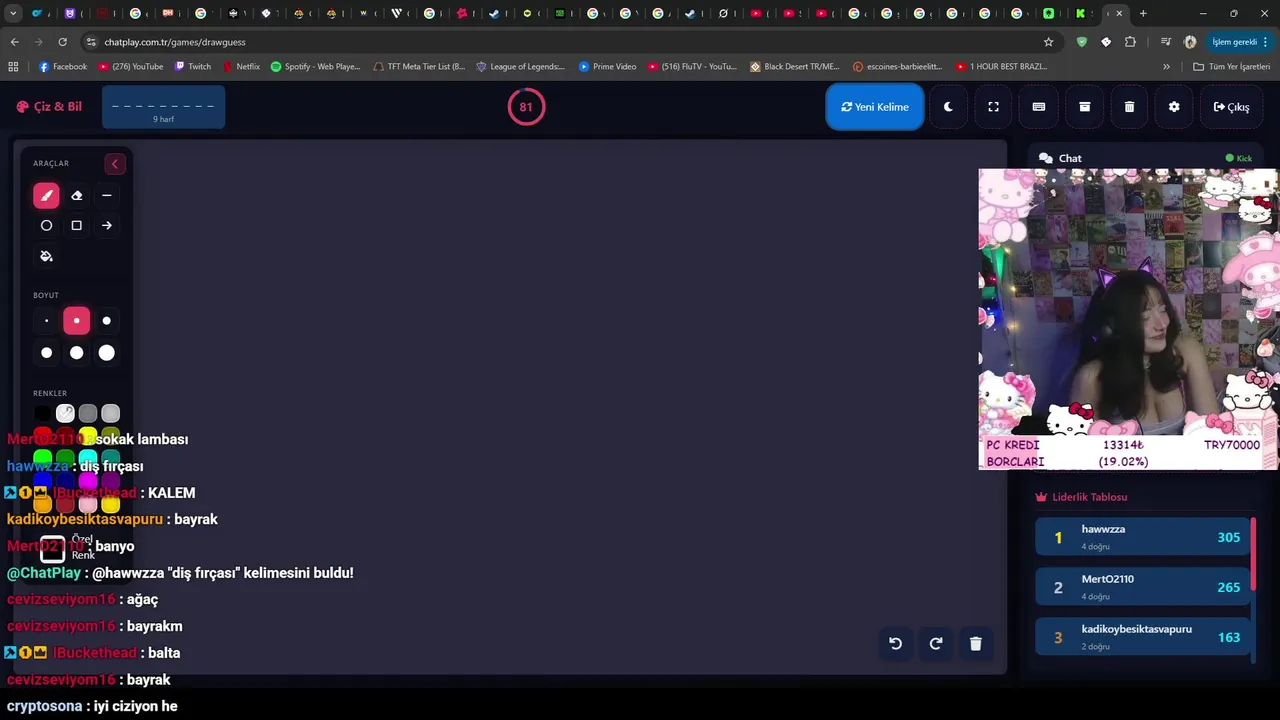This screenshot has width=1280, height=720.
Task: Select kadikoybesiktasvapuru leaderboard row
Action: pos(1142,637)
